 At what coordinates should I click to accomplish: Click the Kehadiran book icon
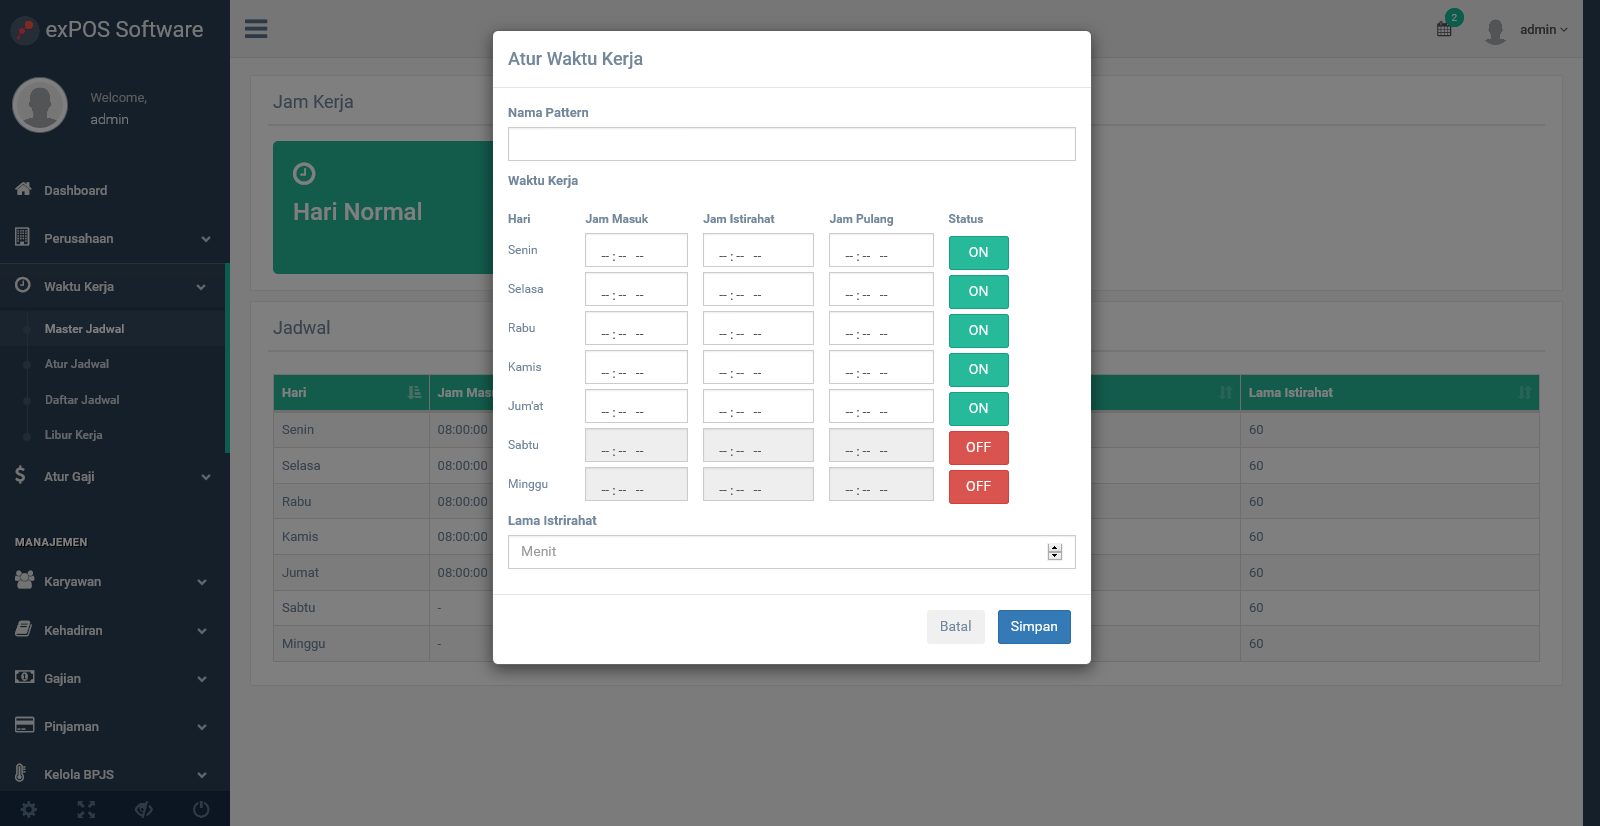[23, 629]
